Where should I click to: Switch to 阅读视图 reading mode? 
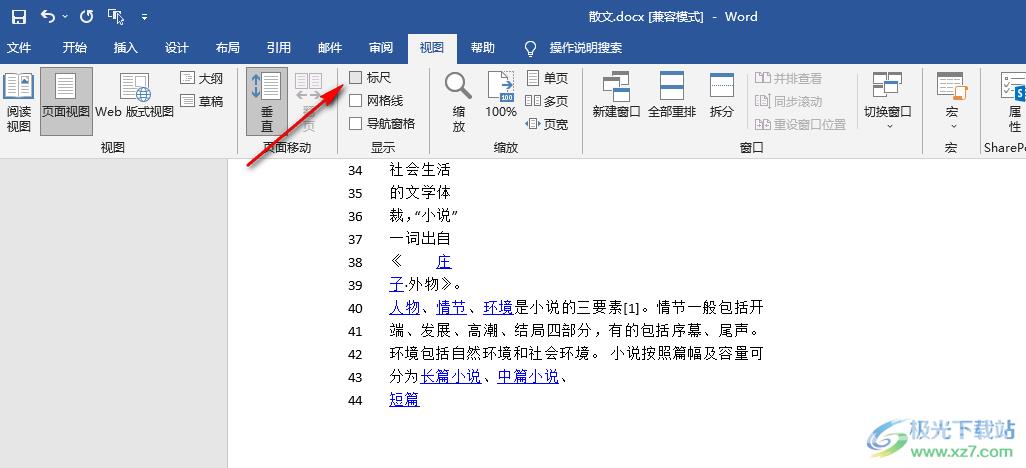19,101
